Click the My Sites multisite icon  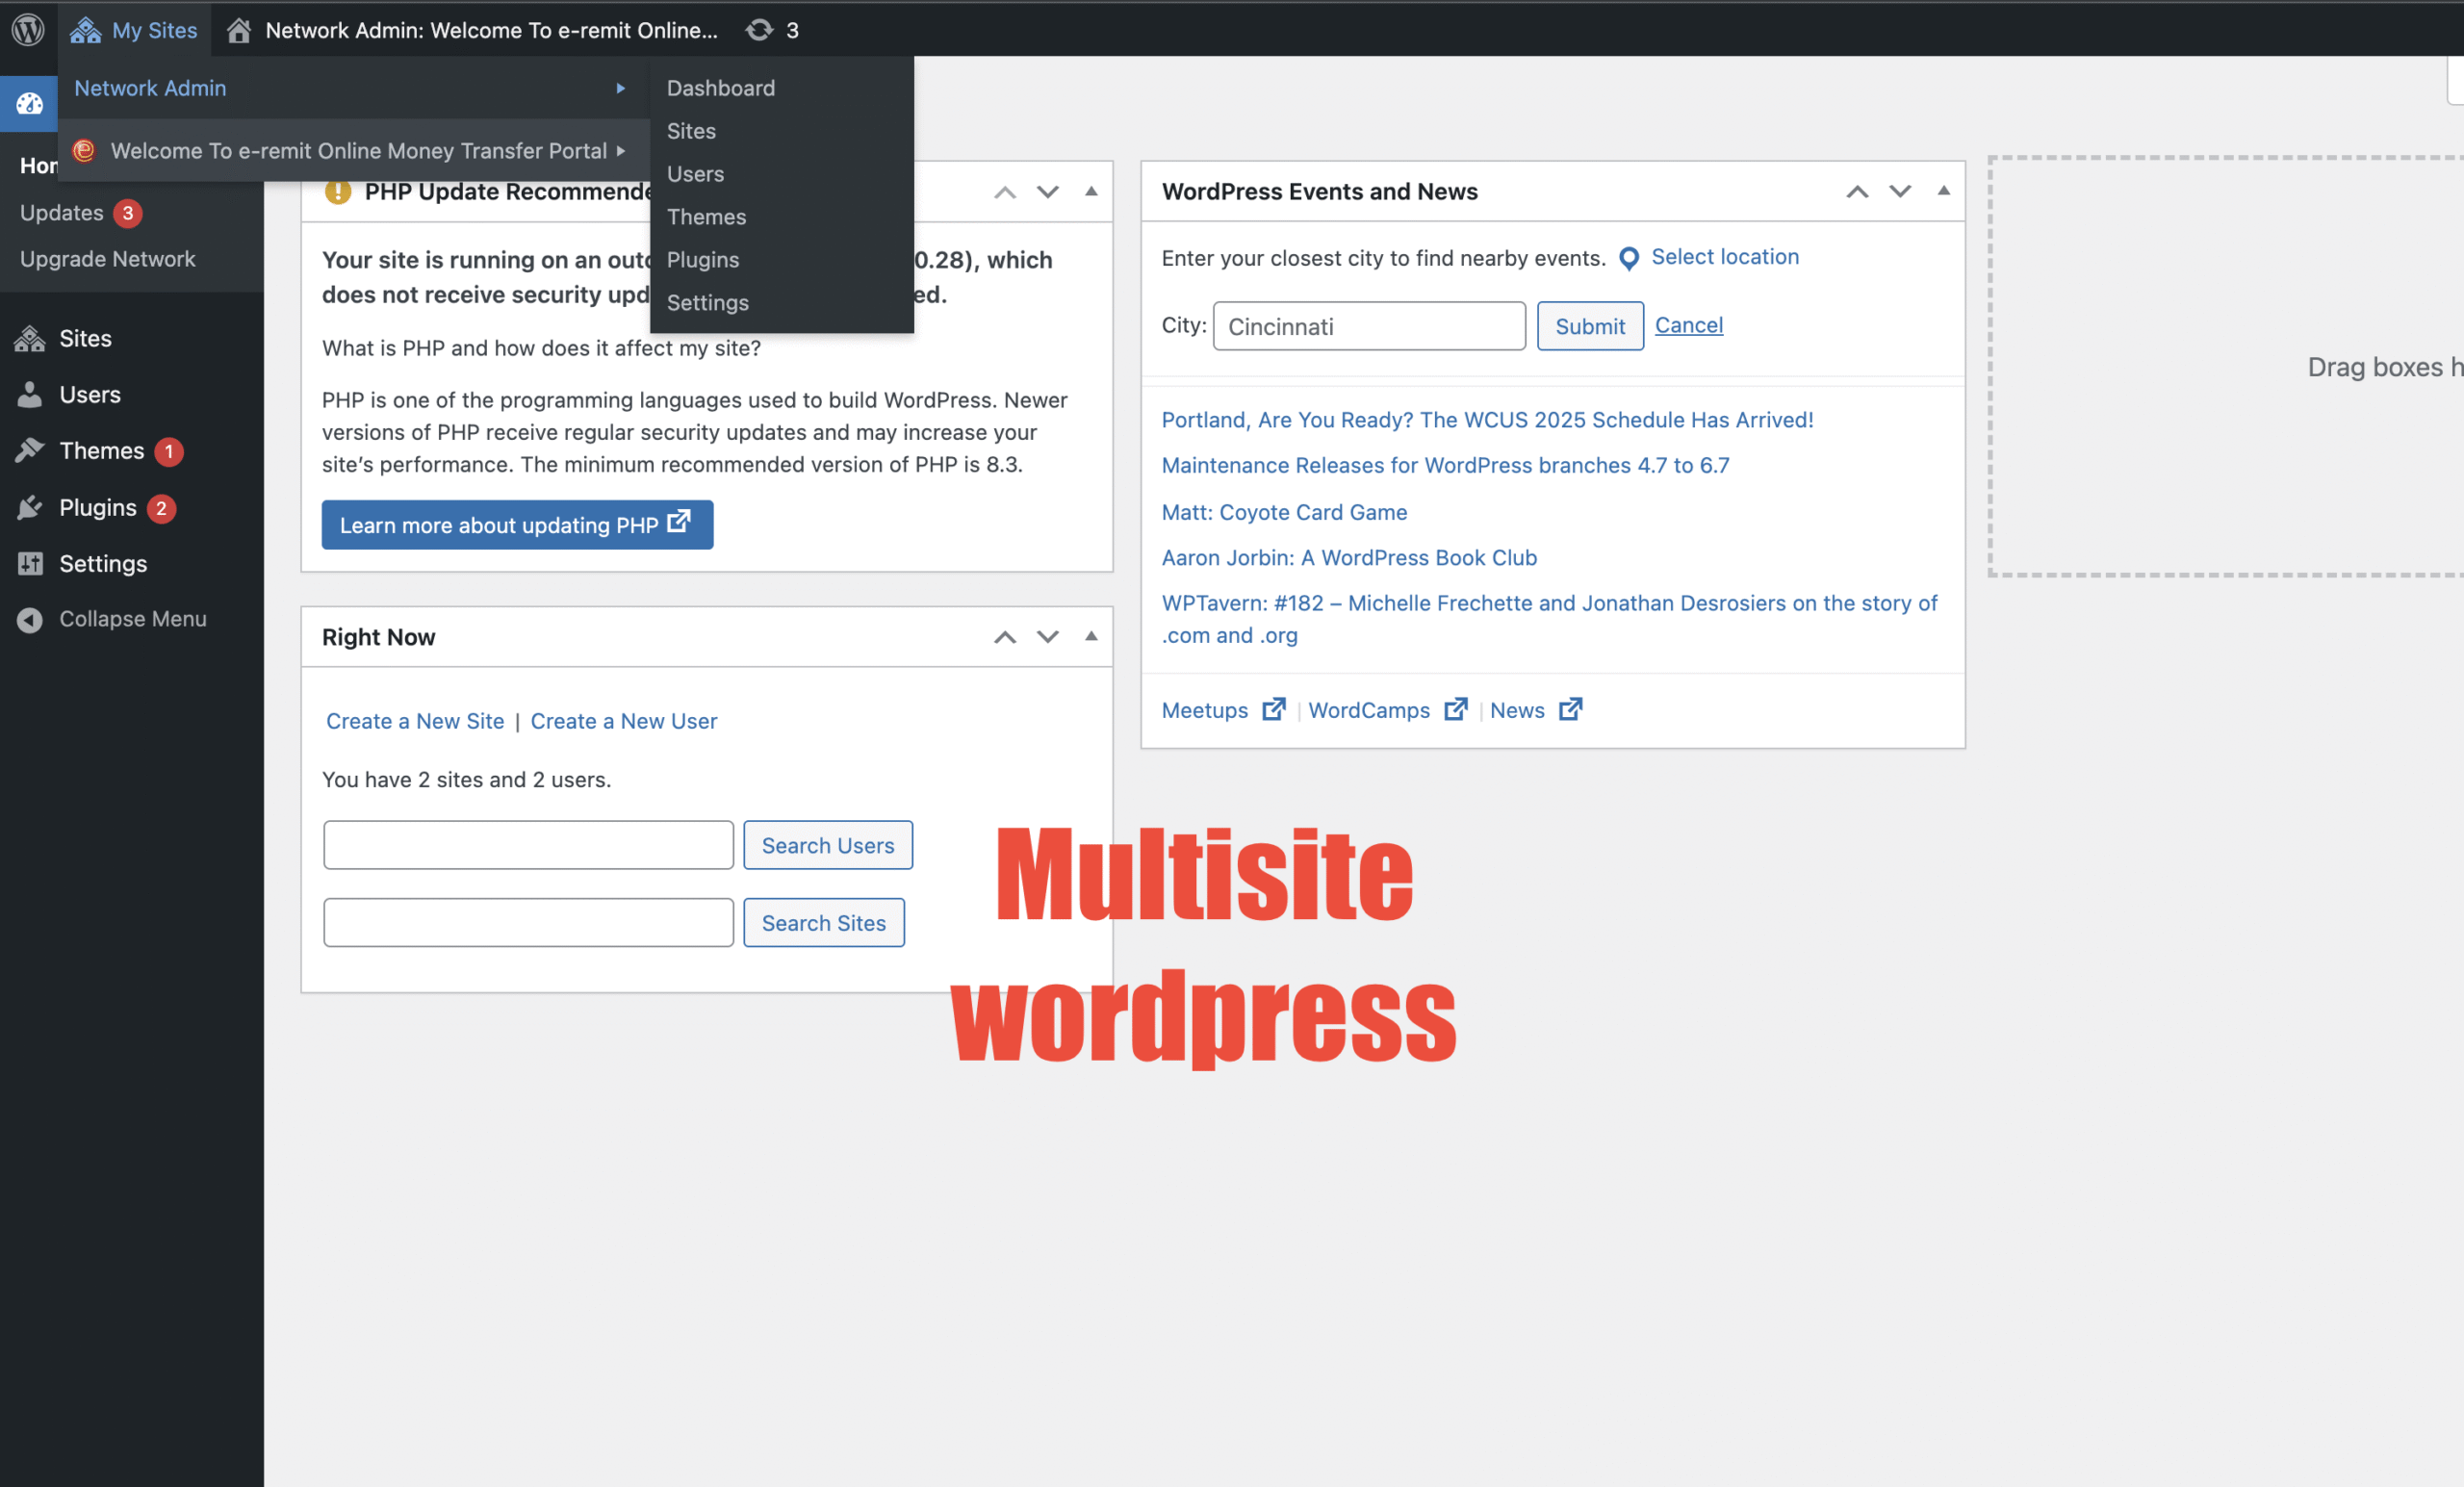[85, 30]
